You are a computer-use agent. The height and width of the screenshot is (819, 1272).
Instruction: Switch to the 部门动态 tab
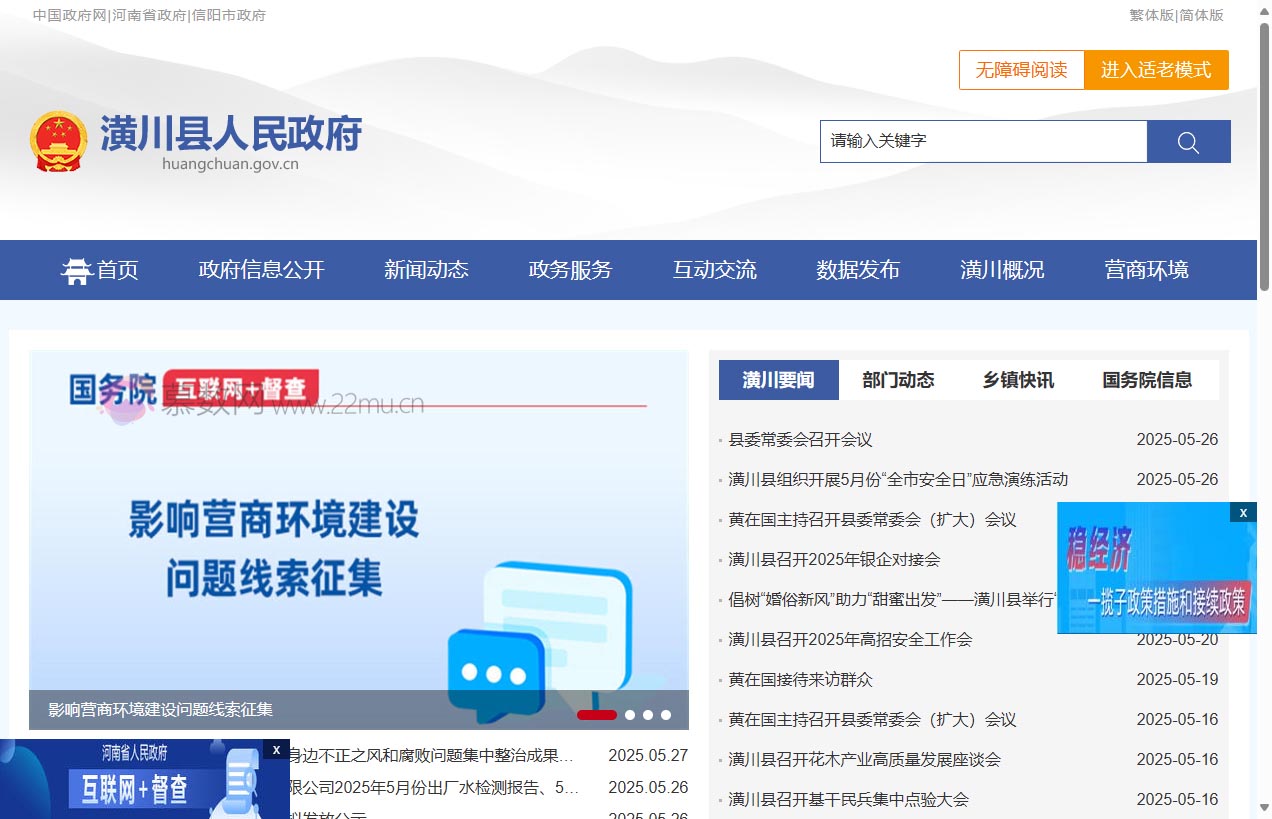tap(898, 380)
